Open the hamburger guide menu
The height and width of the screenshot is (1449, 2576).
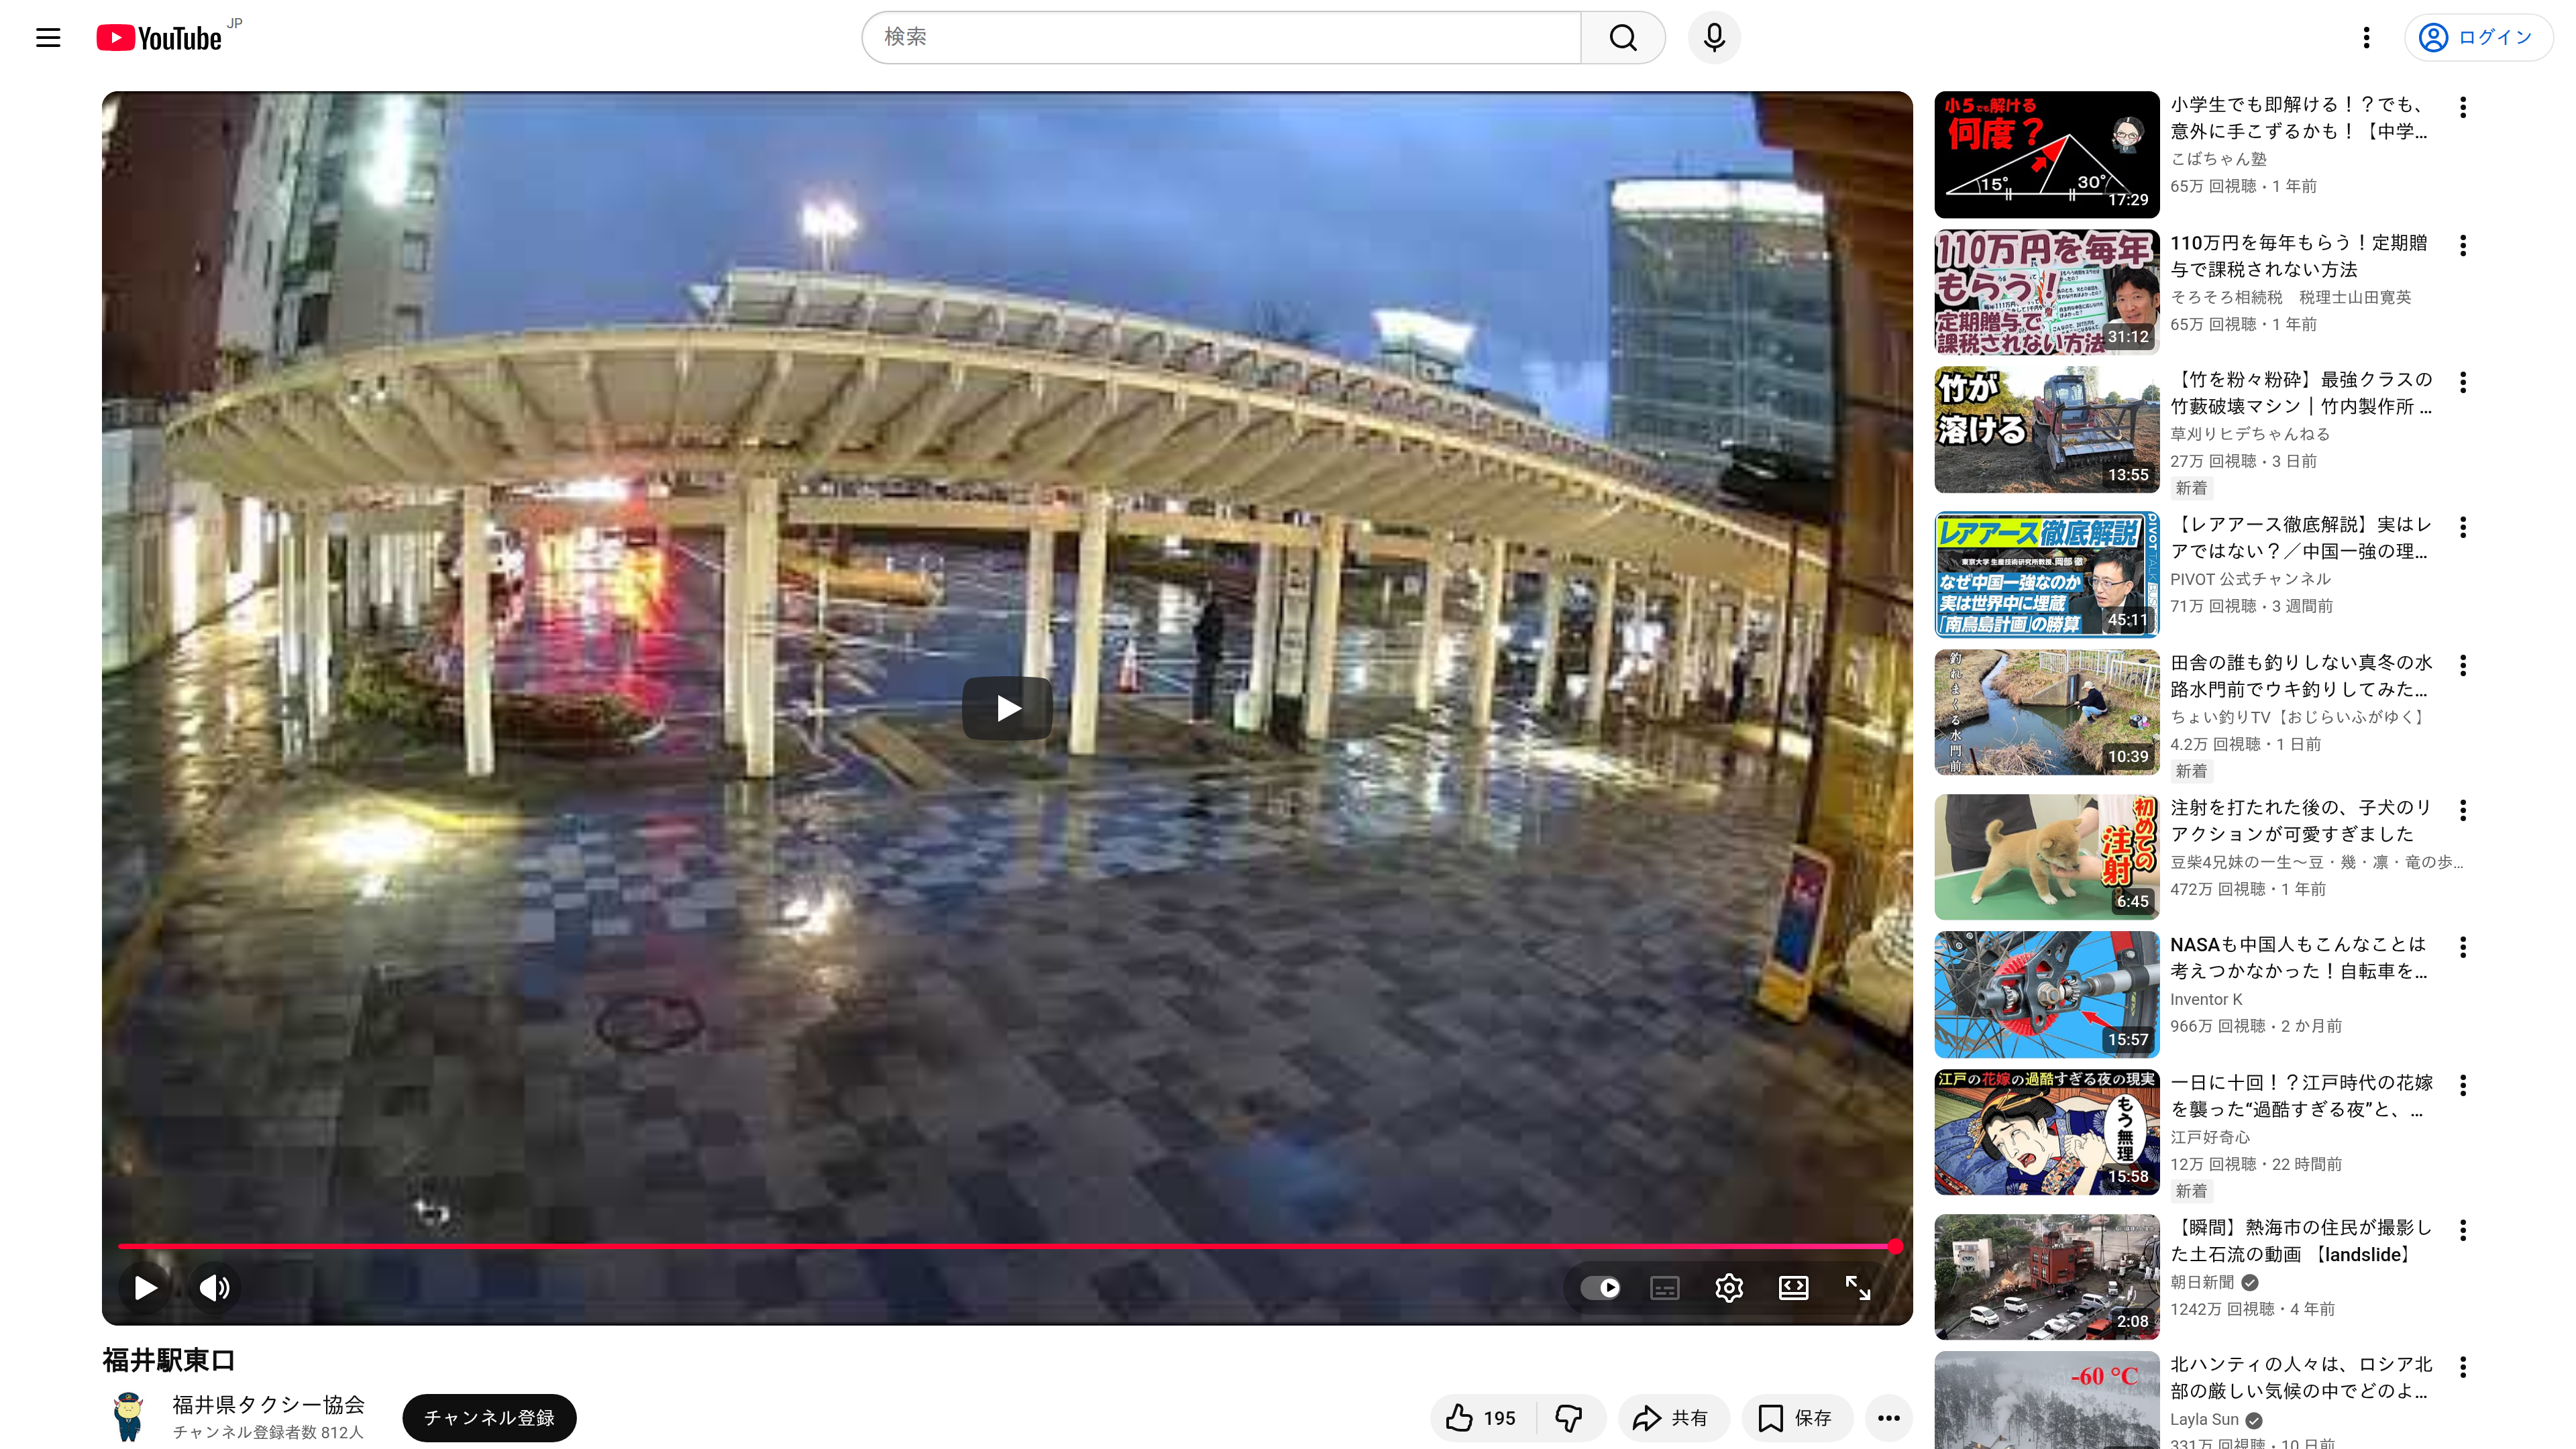(48, 38)
